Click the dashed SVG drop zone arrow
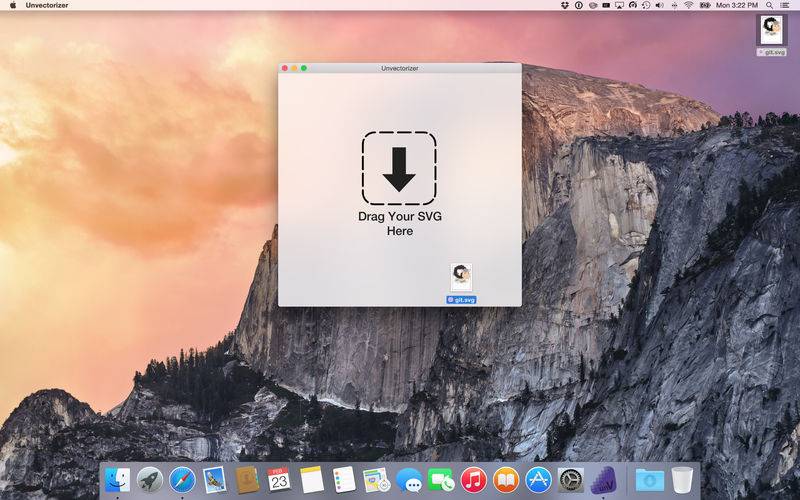Image resolution: width=800 pixels, height=500 pixels. tap(399, 168)
